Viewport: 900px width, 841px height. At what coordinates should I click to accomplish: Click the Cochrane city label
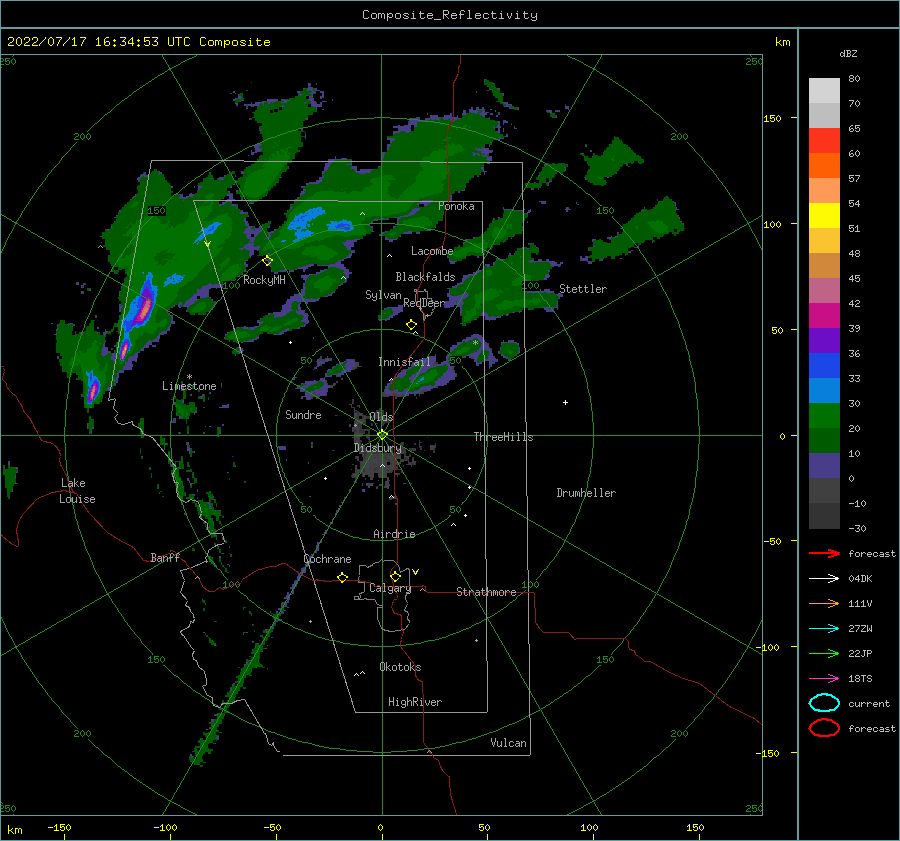pos(327,559)
